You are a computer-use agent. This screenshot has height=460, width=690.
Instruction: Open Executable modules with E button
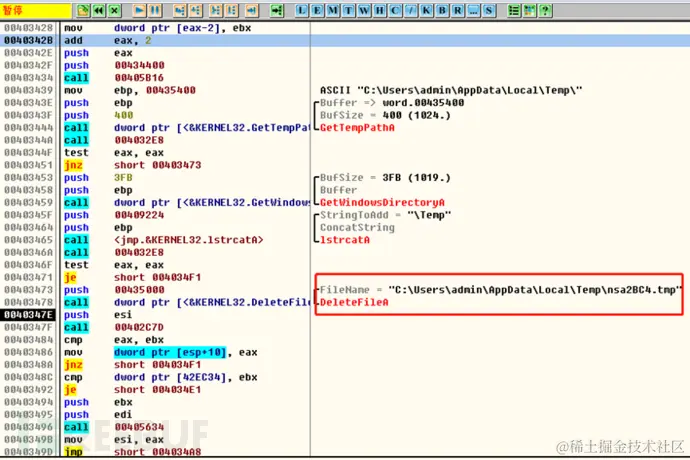point(317,10)
